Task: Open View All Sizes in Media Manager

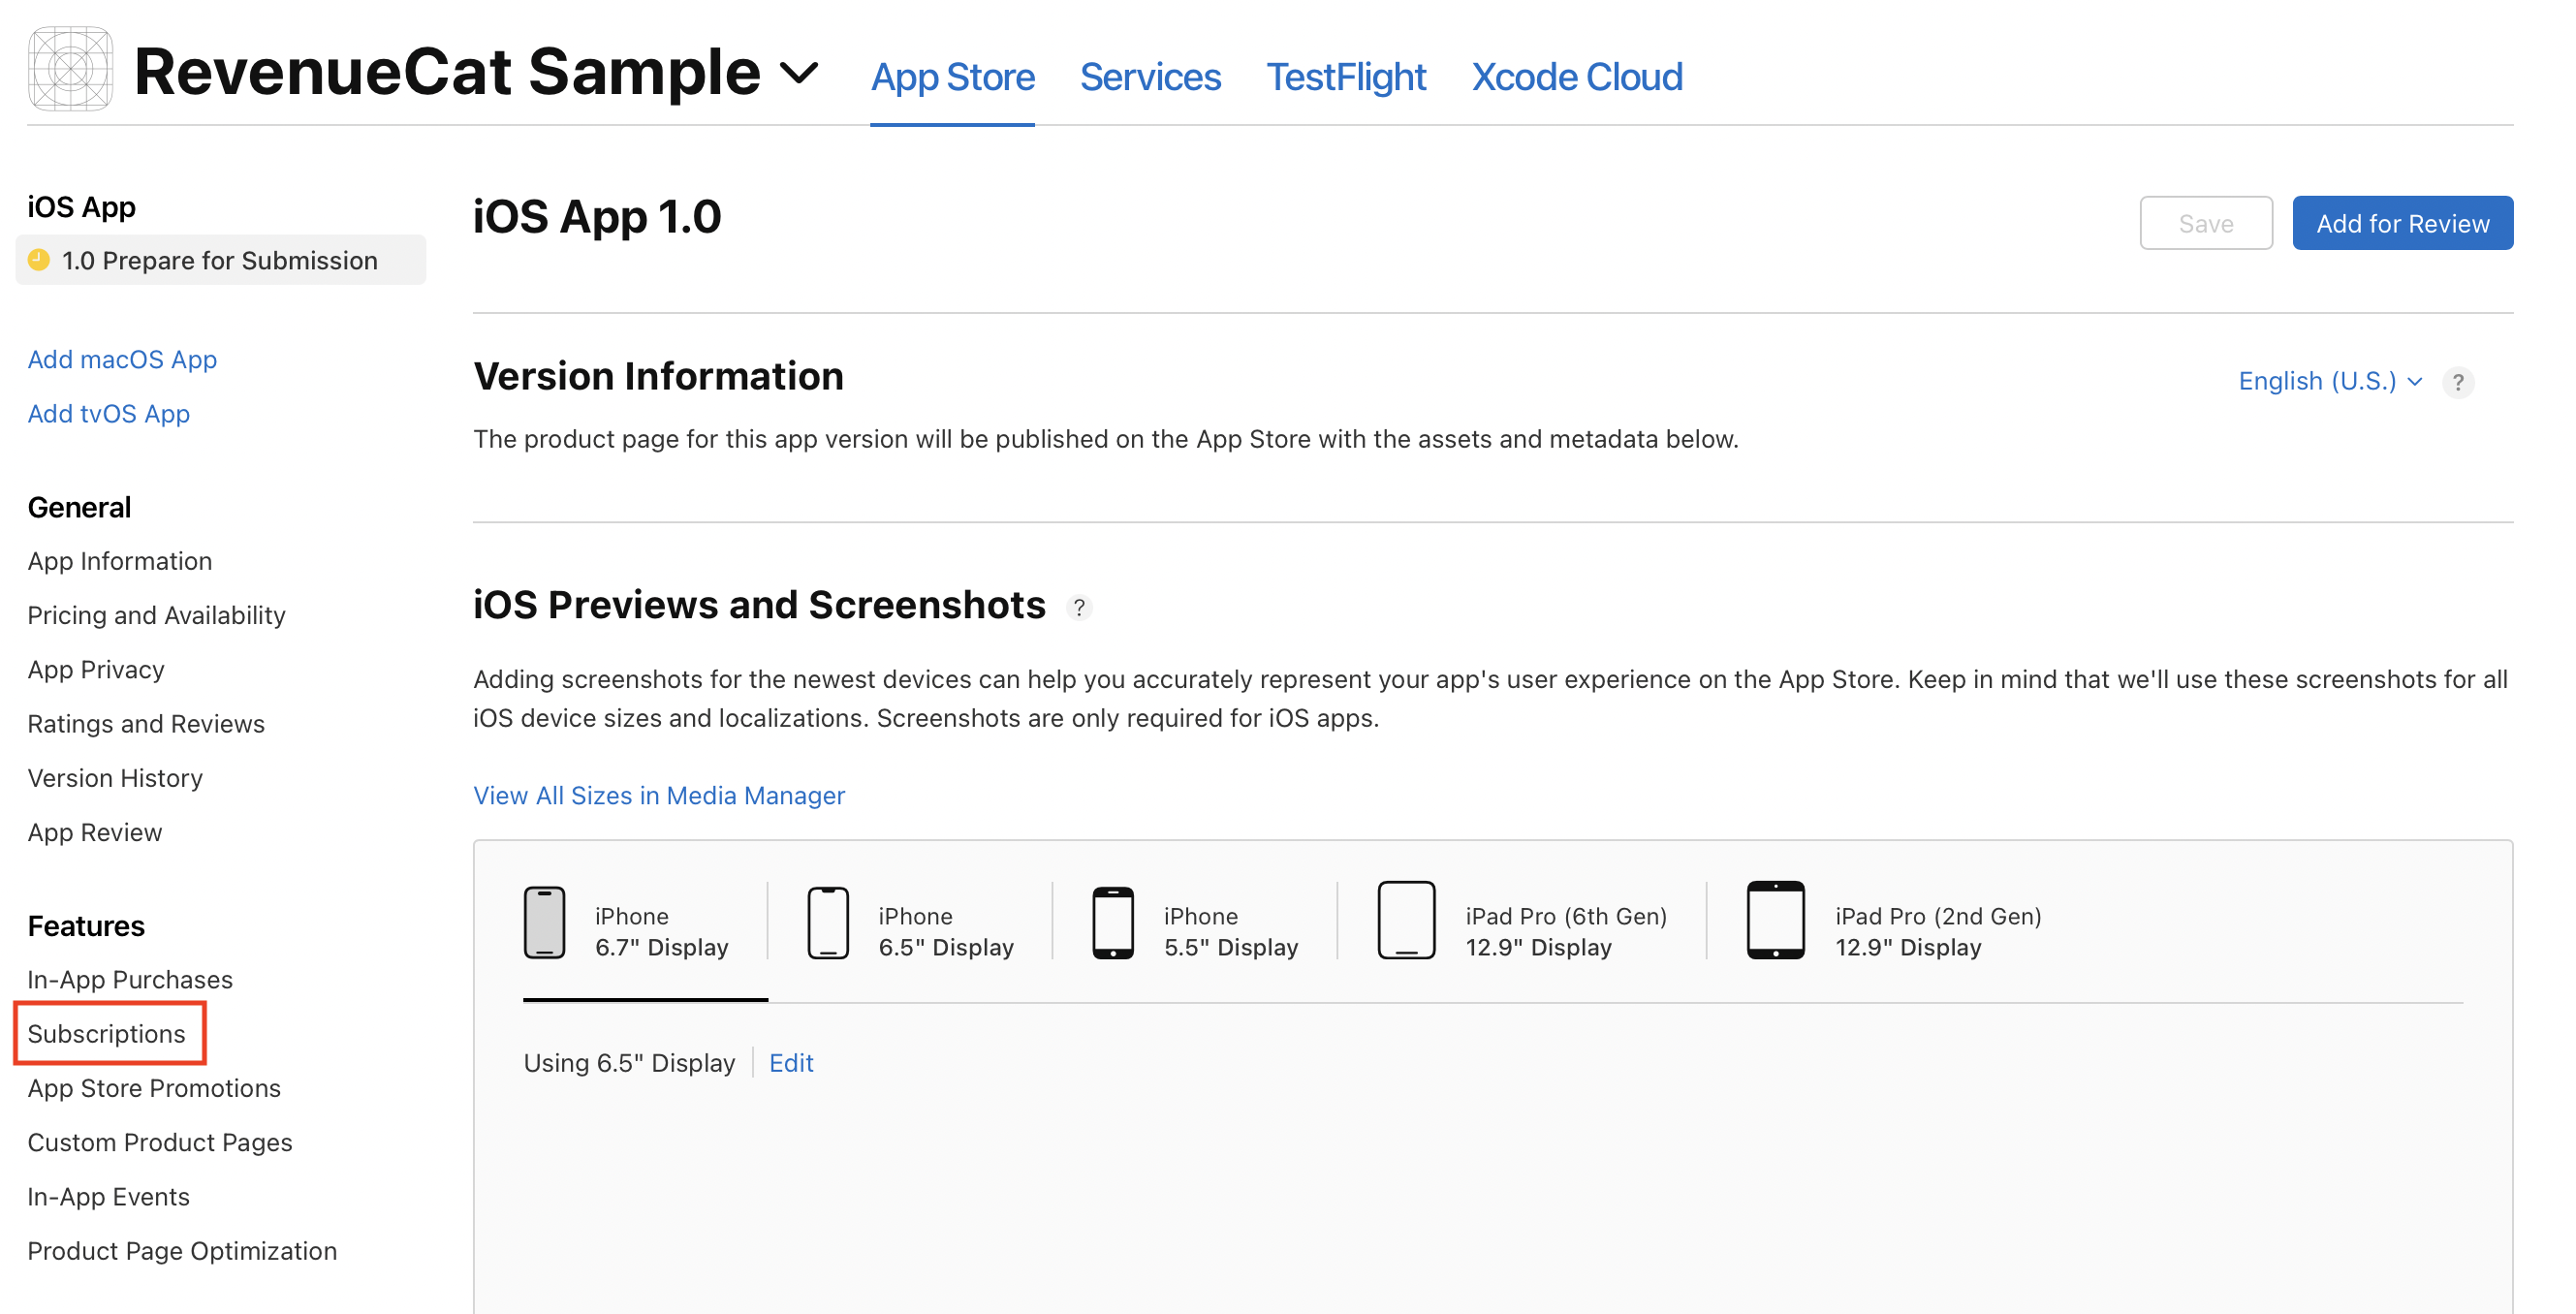Action: coord(658,795)
